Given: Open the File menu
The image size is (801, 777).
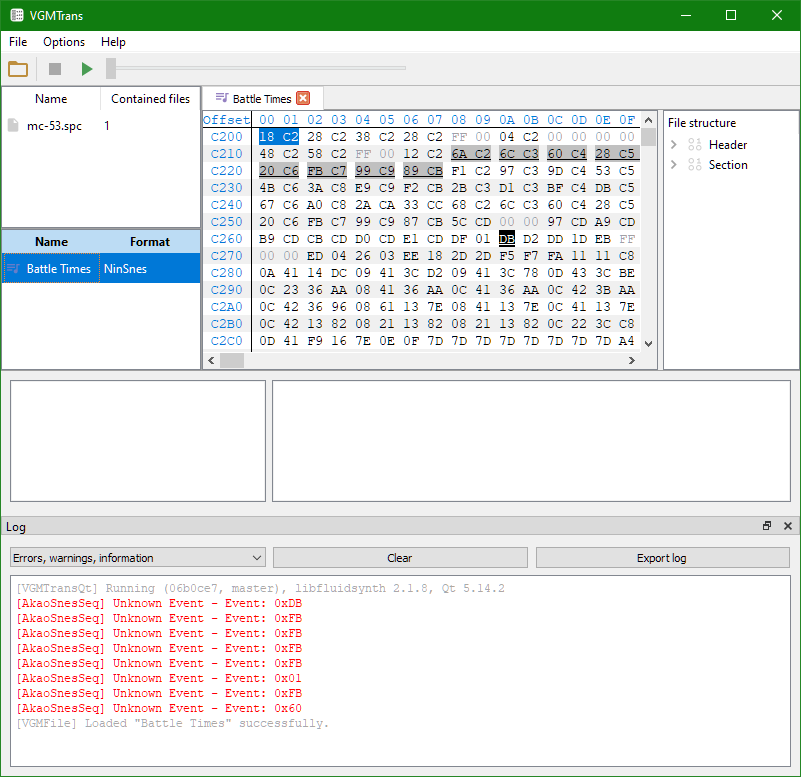Looking at the screenshot, I should click(18, 42).
